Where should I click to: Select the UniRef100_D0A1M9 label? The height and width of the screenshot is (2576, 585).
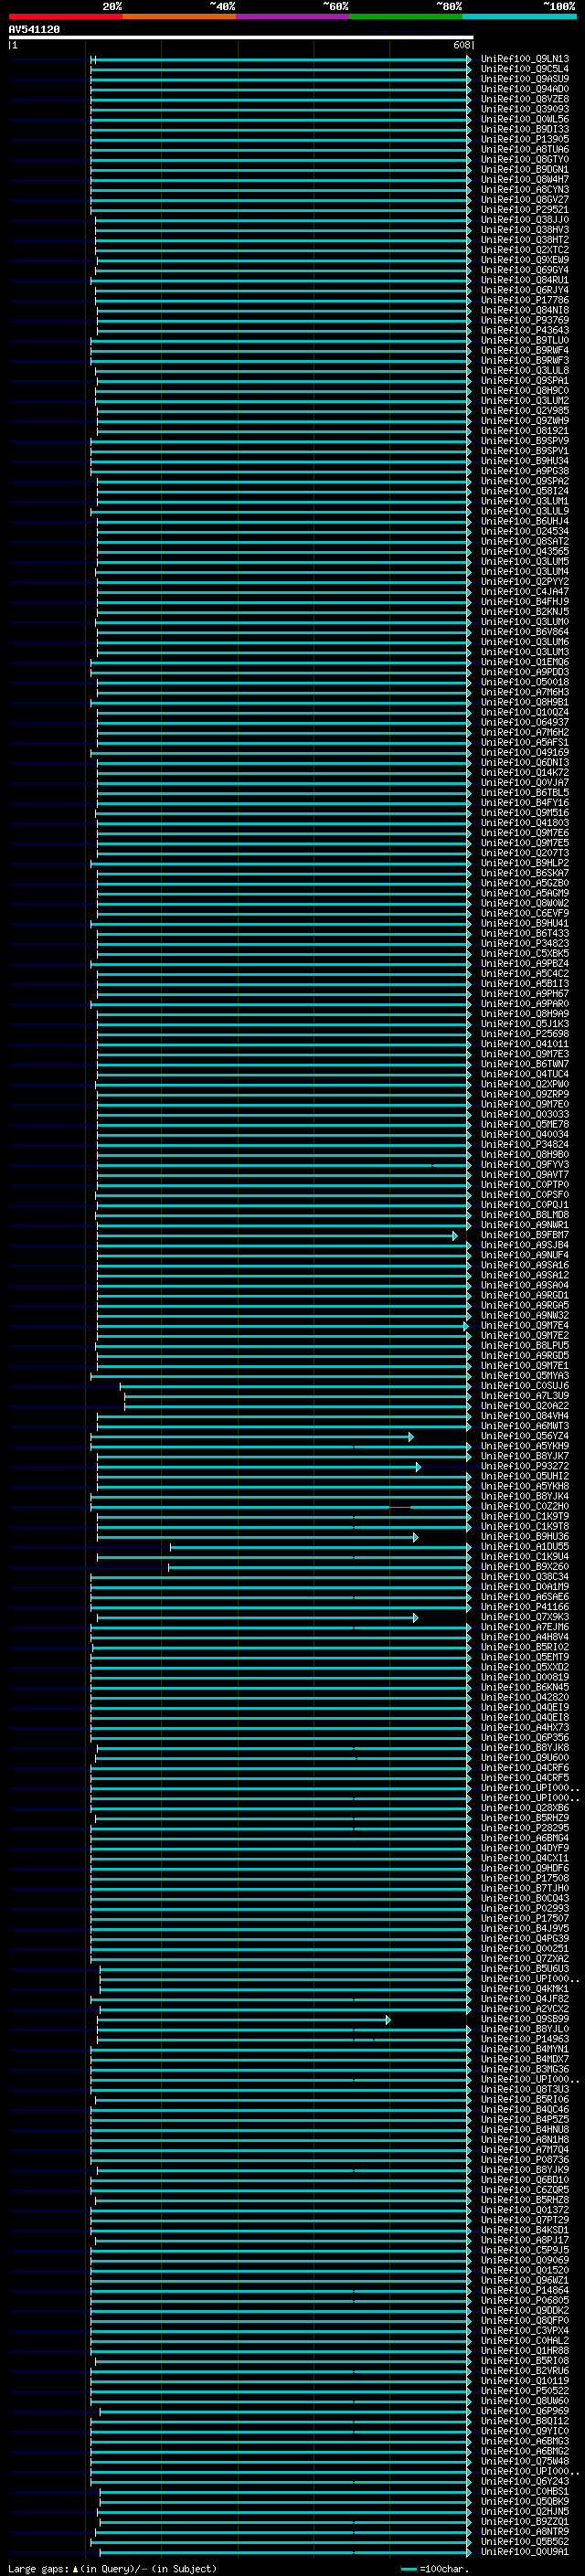(x=525, y=1587)
